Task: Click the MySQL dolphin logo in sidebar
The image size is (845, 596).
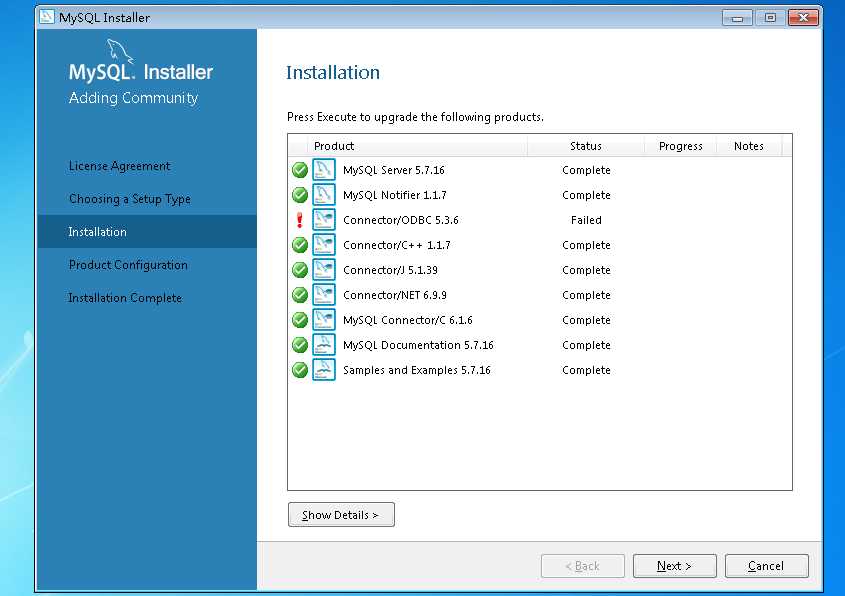Action: [x=120, y=51]
